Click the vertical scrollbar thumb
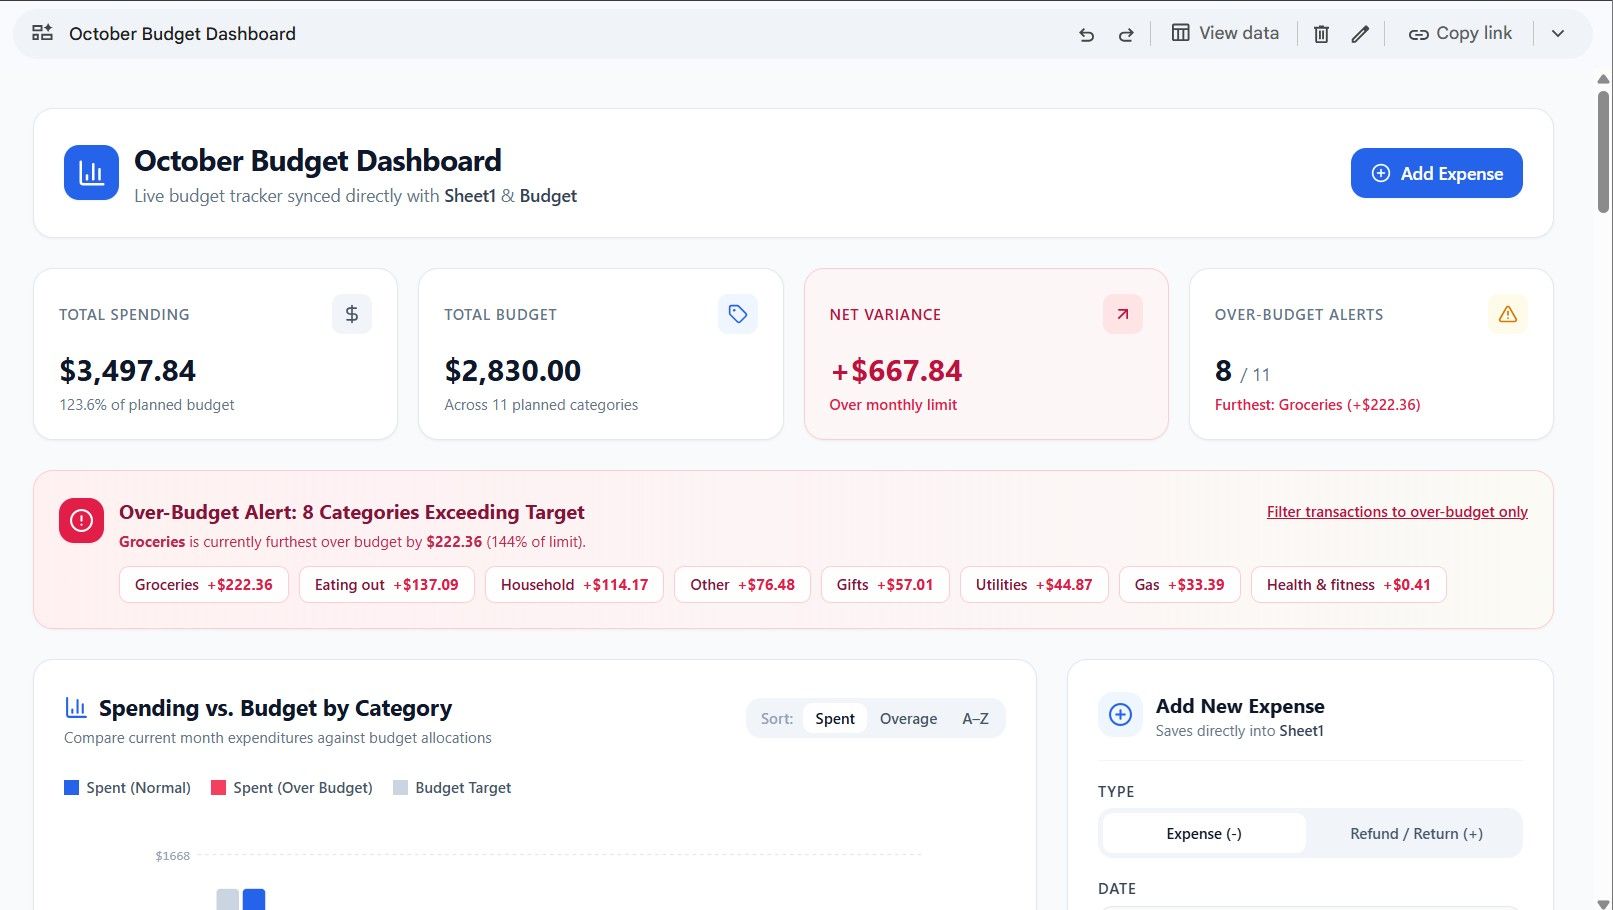Image resolution: width=1613 pixels, height=910 pixels. tap(1604, 151)
